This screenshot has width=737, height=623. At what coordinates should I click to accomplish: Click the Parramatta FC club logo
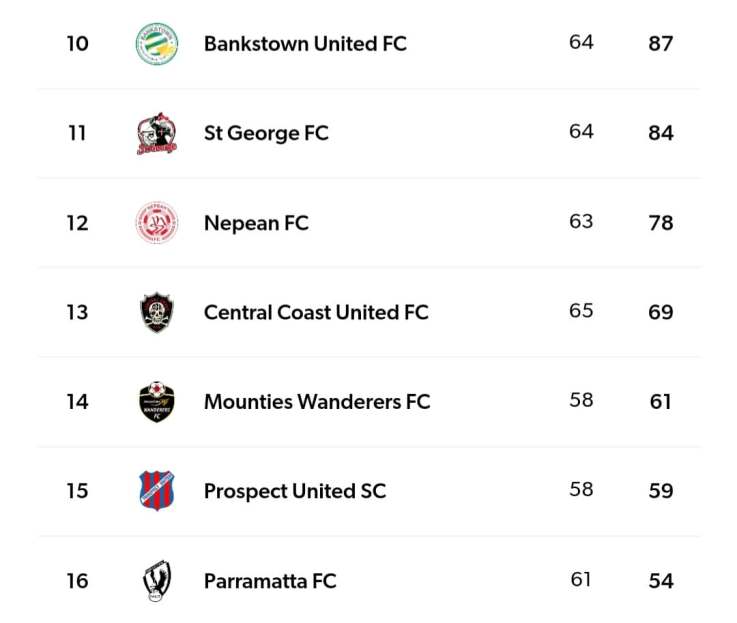[x=157, y=581]
